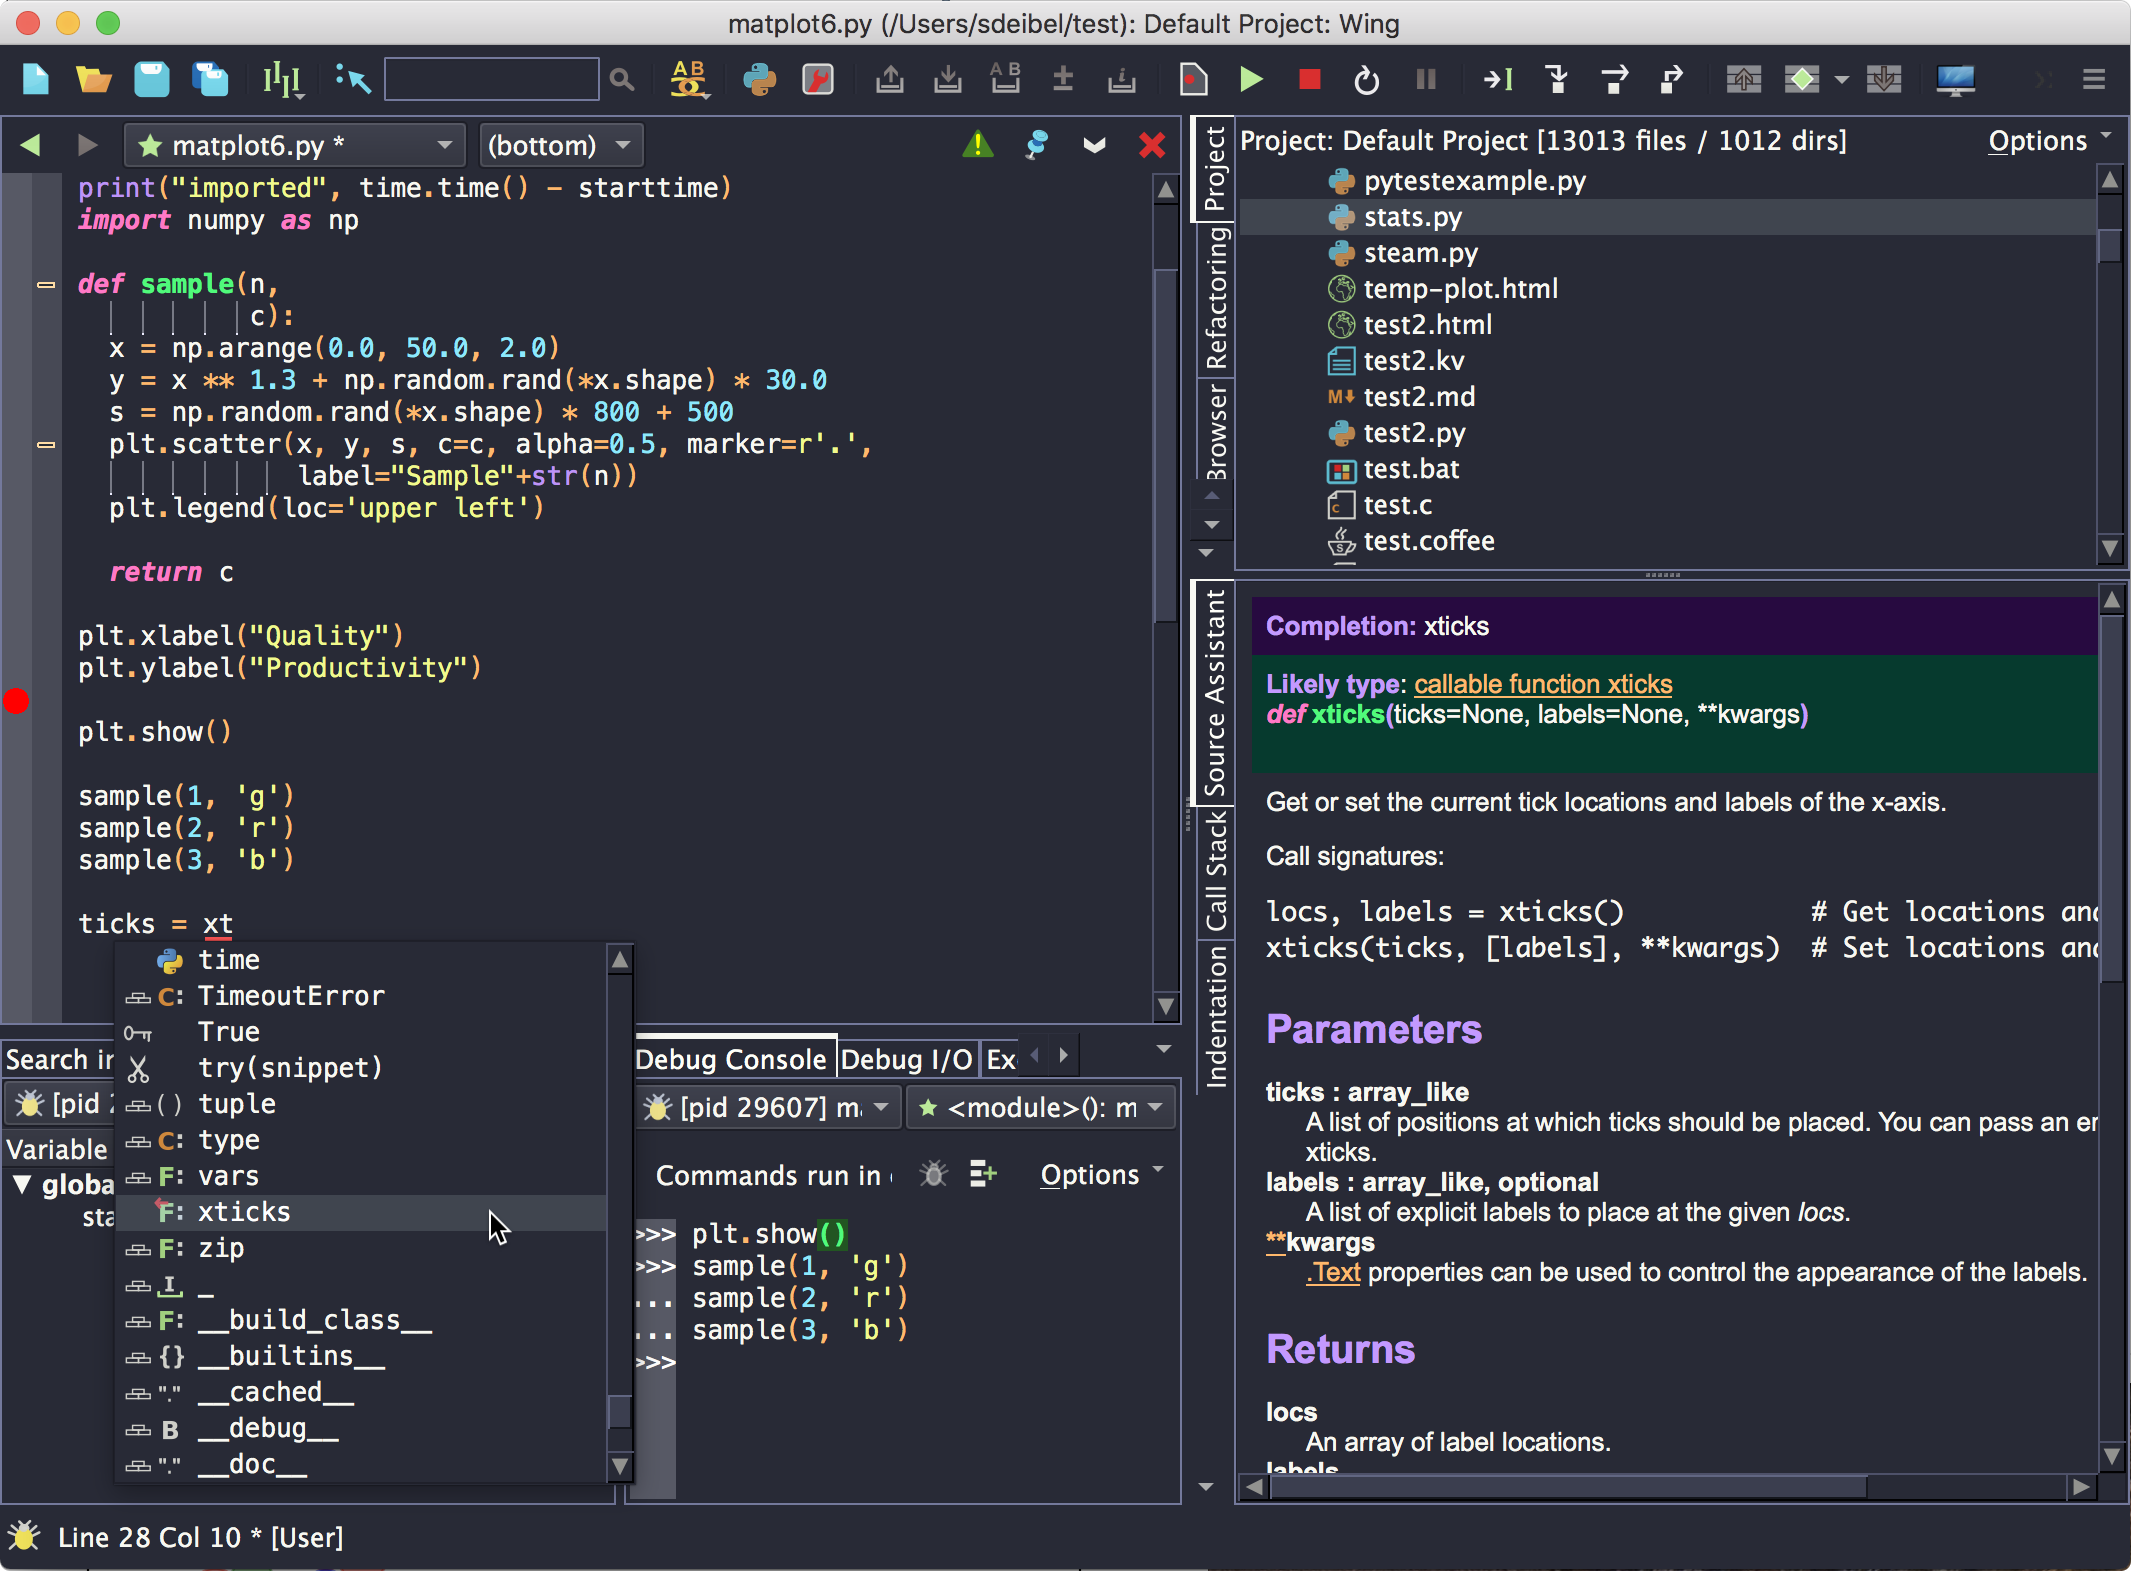2131x1571 pixels.
Task: Open Project panel Options menu
Action: (x=2049, y=141)
